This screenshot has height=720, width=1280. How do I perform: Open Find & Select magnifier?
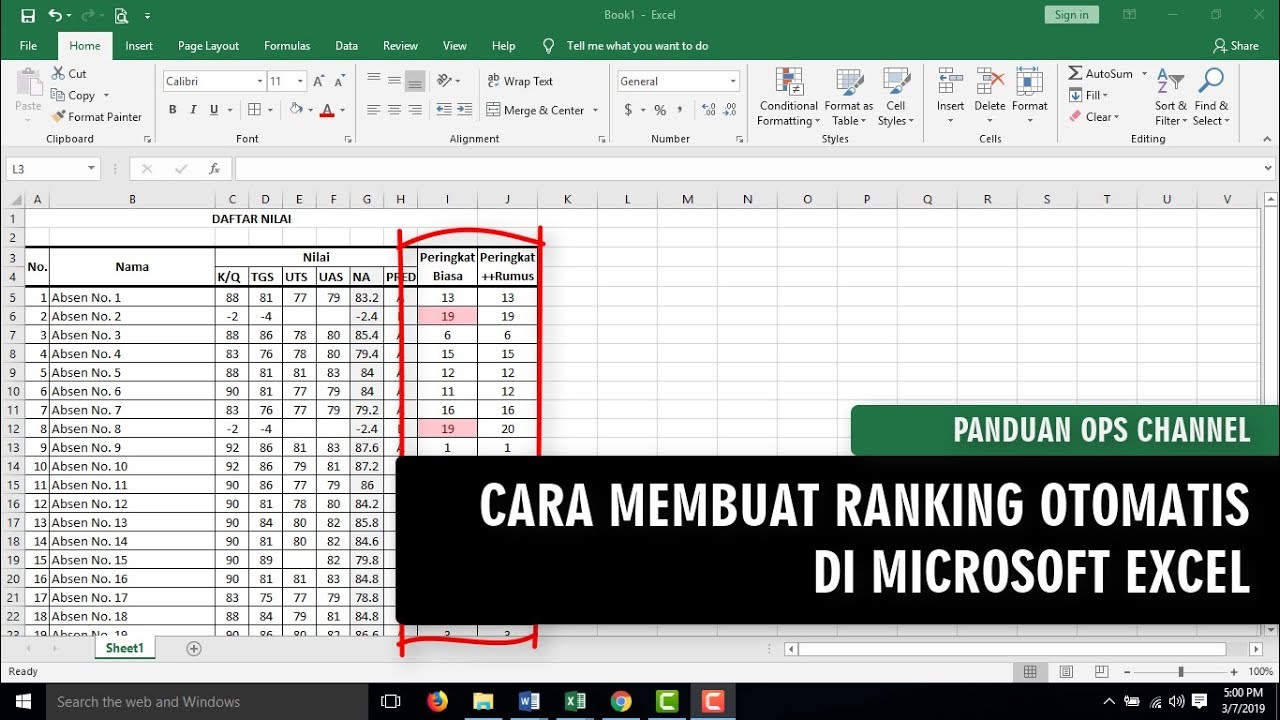1211,97
